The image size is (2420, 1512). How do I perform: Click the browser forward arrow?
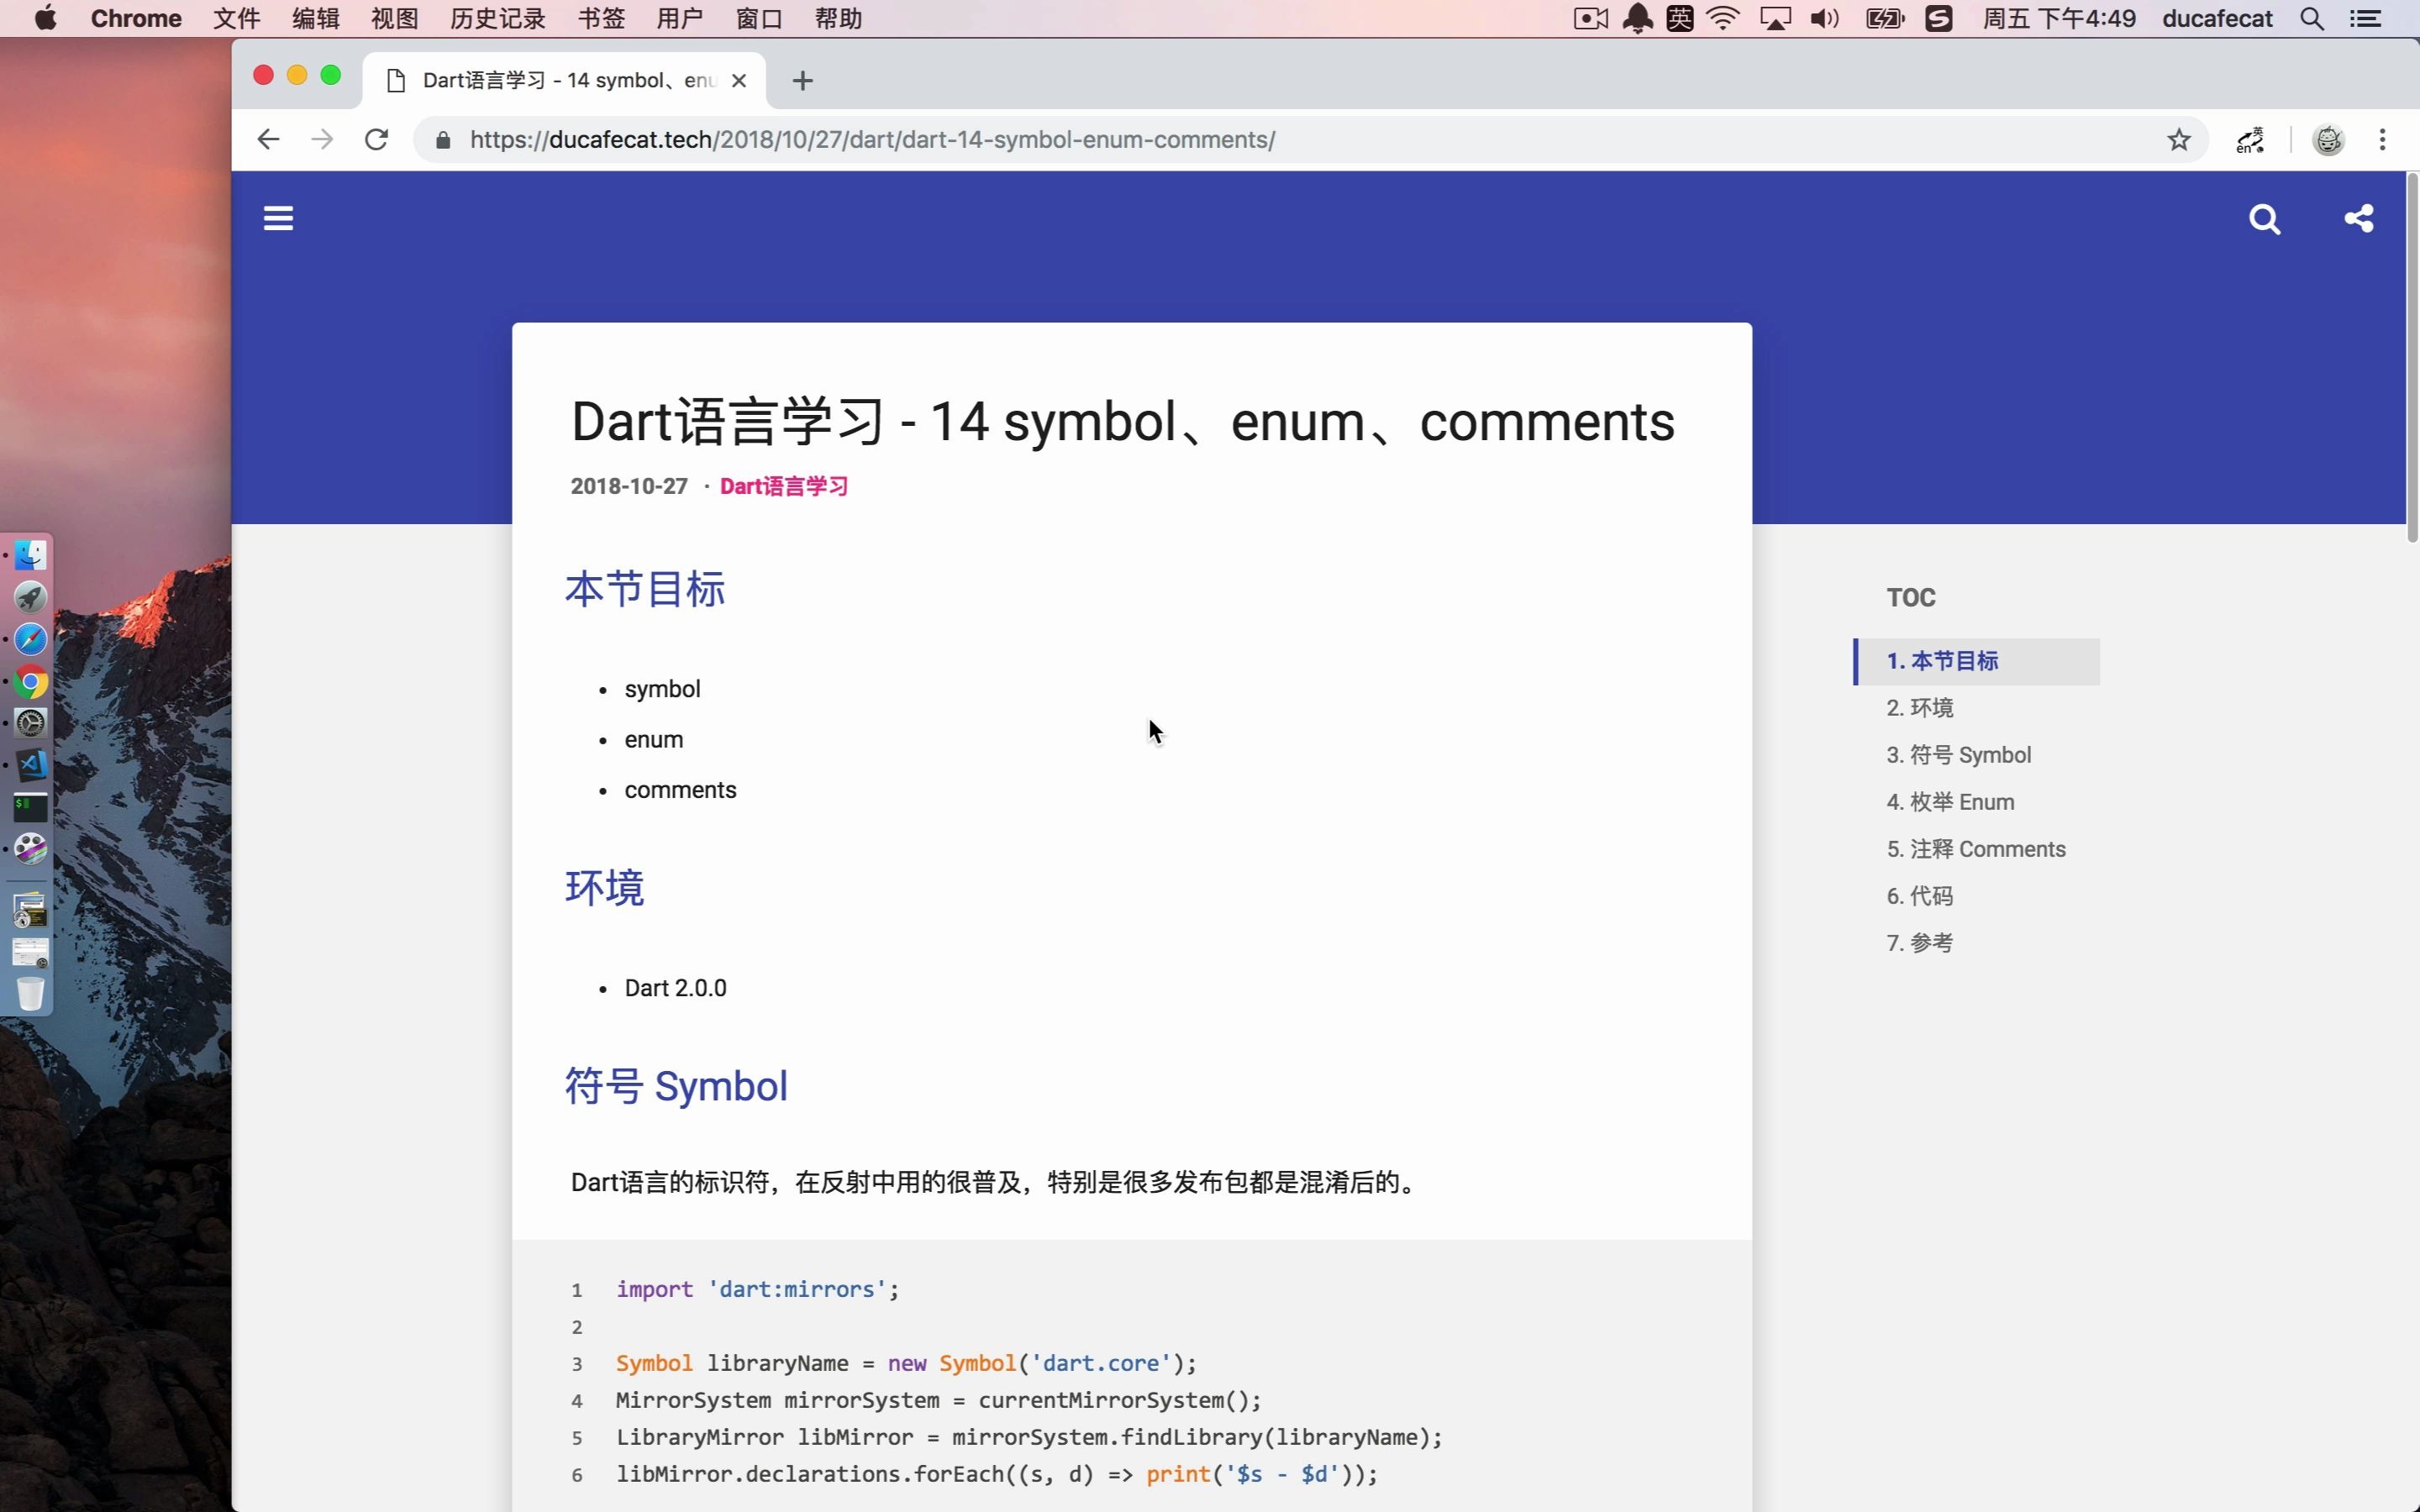tap(322, 139)
